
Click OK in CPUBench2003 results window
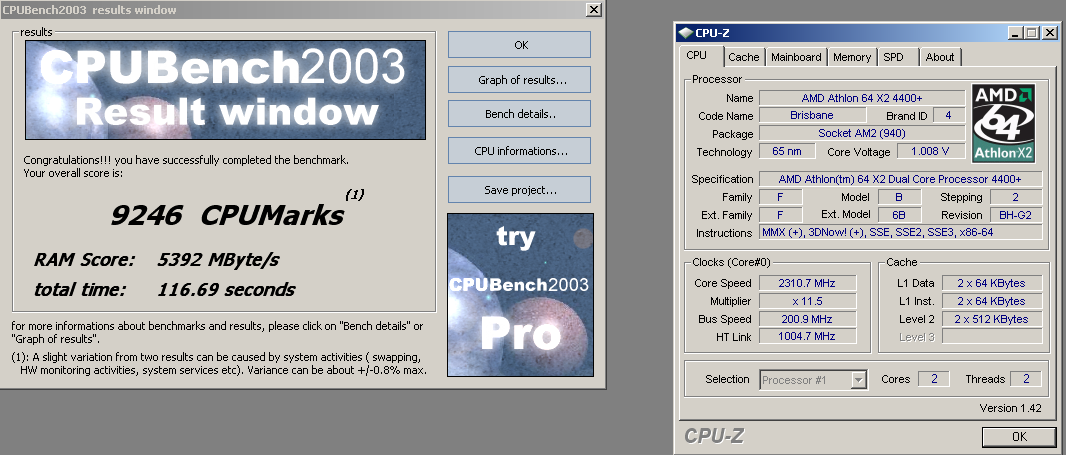[x=519, y=45]
